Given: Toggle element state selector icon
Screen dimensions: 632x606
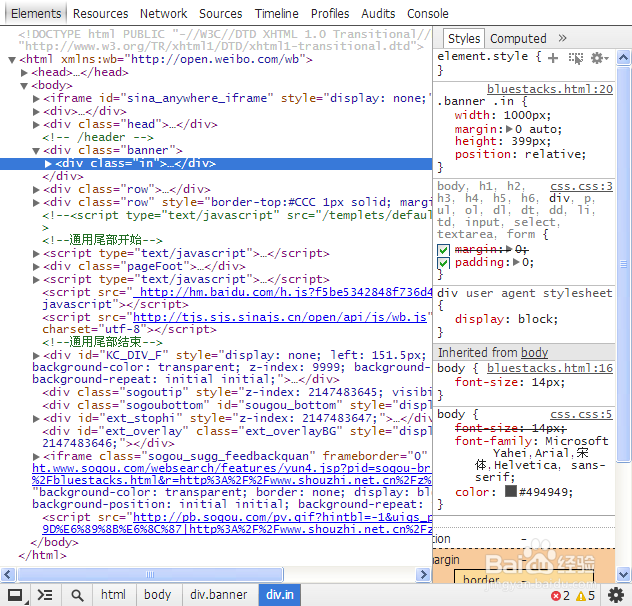Looking at the screenshot, I should pyautogui.click(x=576, y=58).
